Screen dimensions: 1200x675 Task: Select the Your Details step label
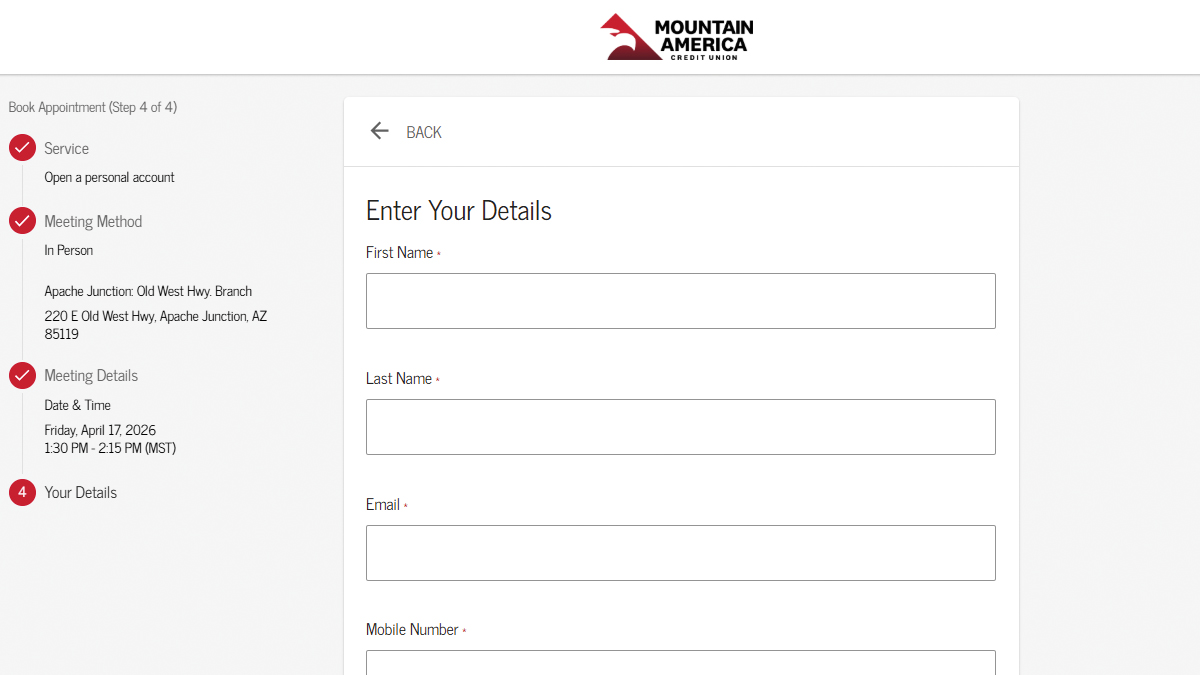80,492
